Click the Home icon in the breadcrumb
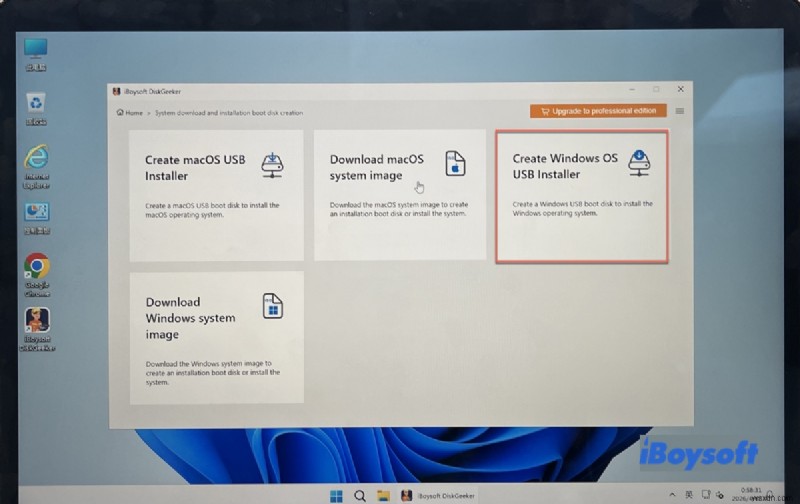 (120, 112)
